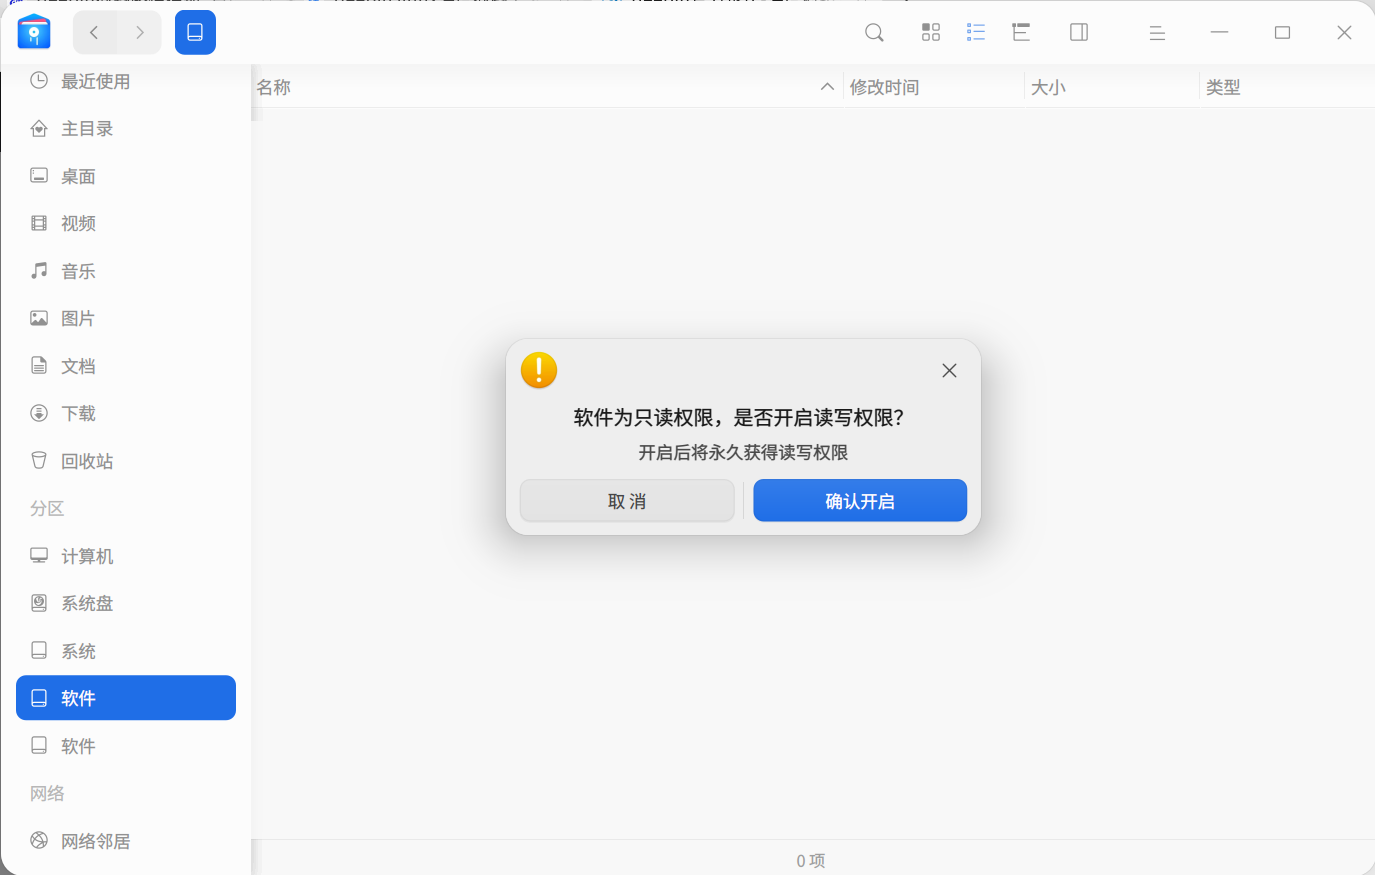The width and height of the screenshot is (1375, 875).
Task: Click the 0 项 status text
Action: 811,861
